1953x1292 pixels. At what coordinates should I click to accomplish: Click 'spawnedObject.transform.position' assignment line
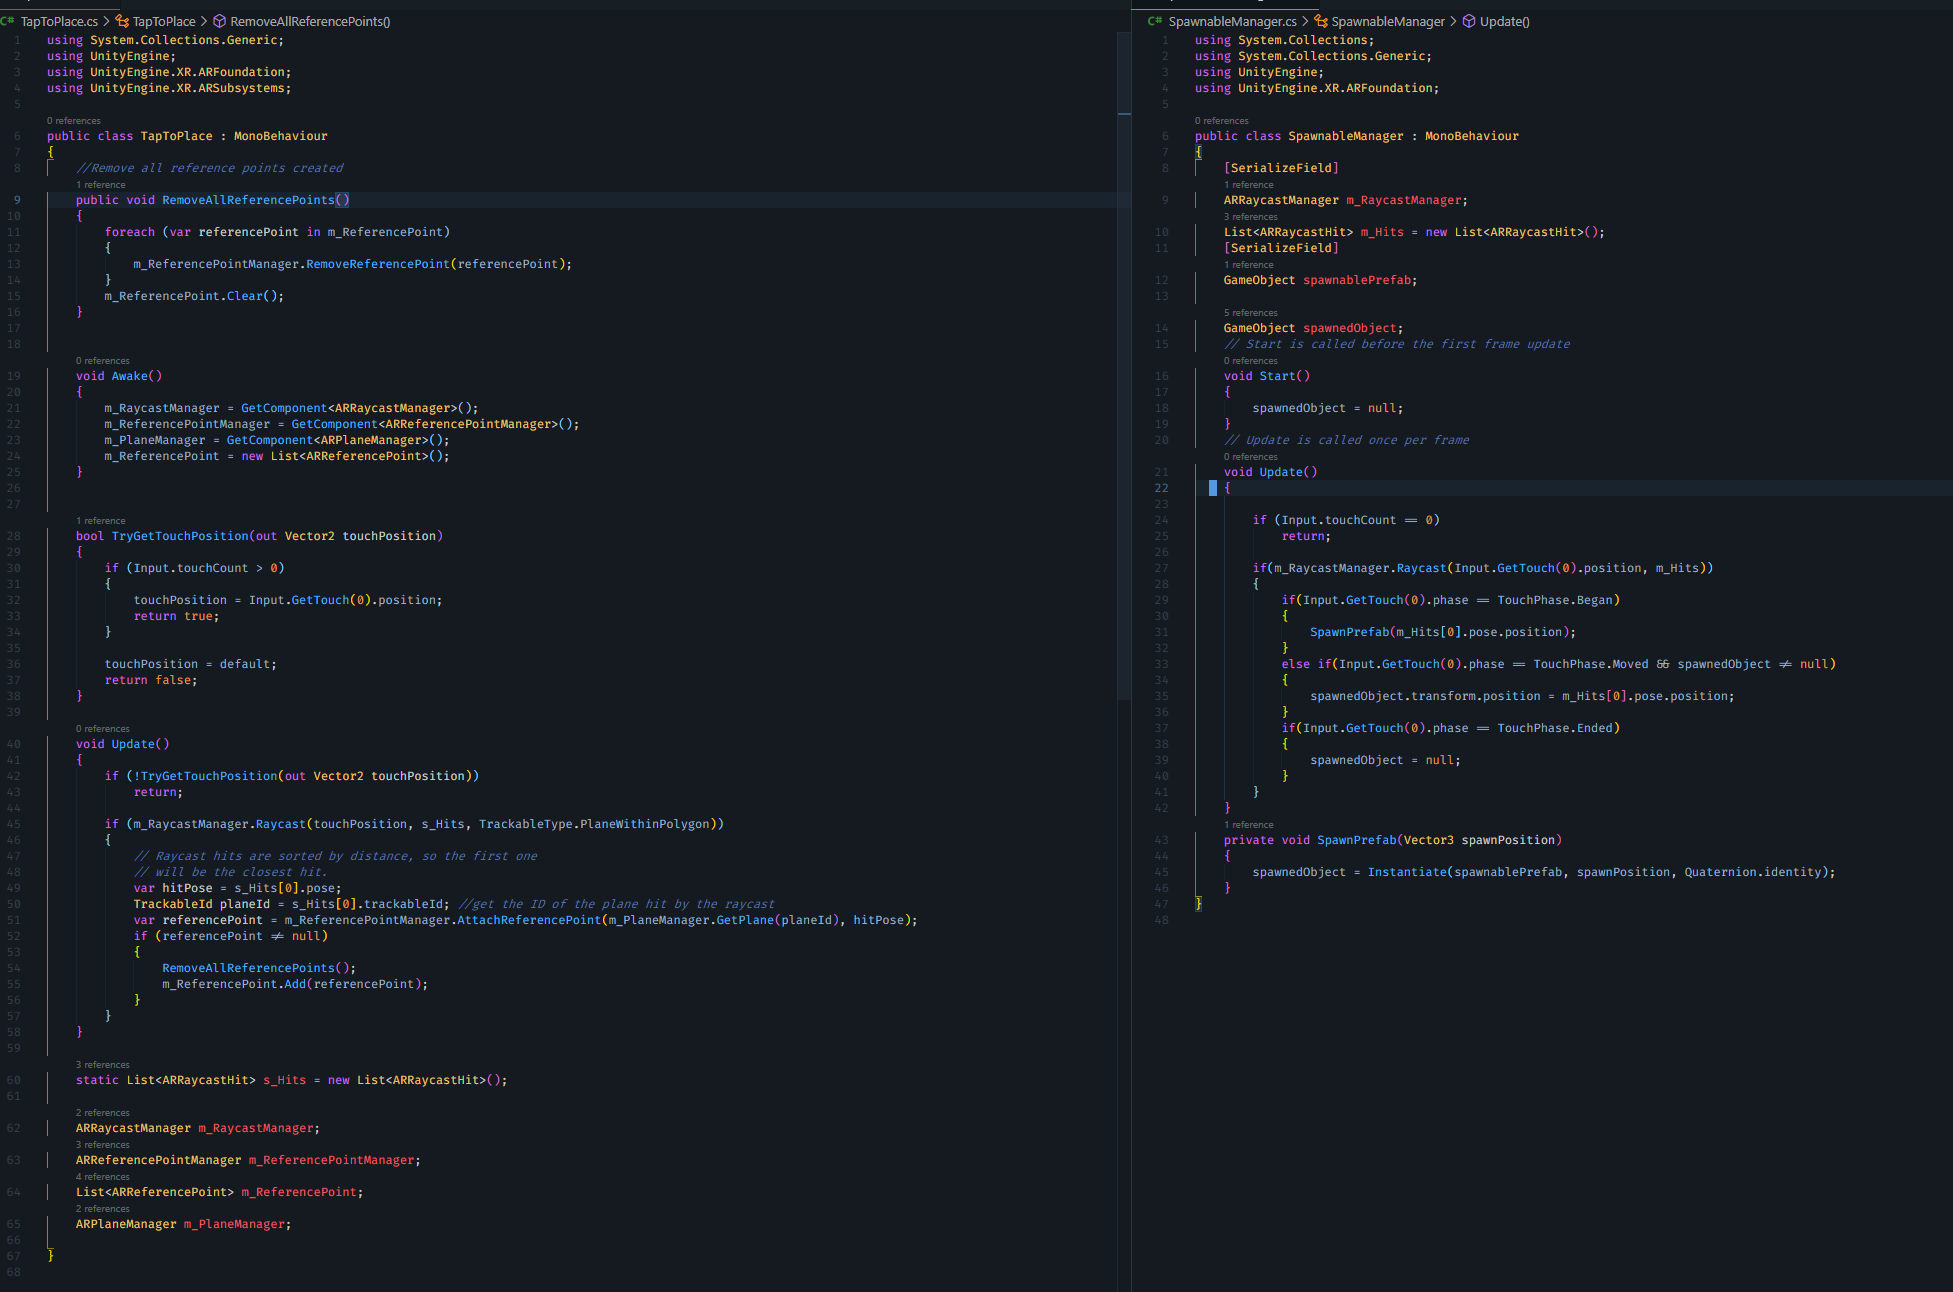click(1522, 696)
